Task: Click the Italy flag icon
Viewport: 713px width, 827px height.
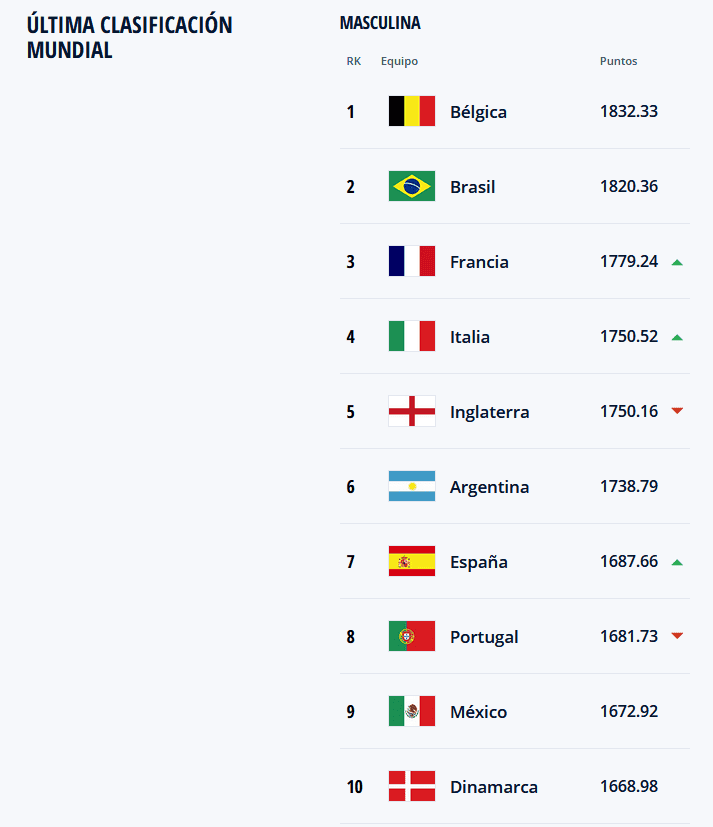Action: (411, 336)
